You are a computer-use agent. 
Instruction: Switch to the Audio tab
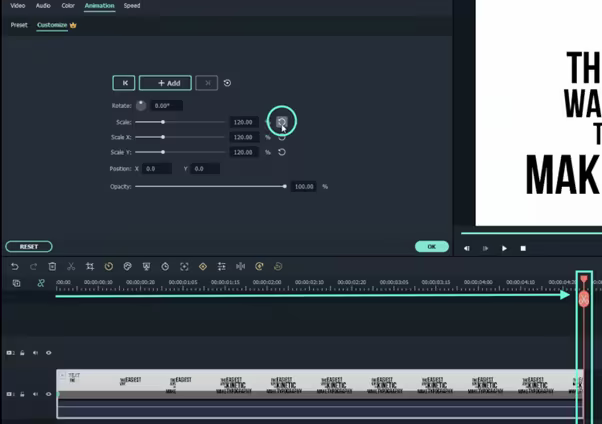coord(43,6)
